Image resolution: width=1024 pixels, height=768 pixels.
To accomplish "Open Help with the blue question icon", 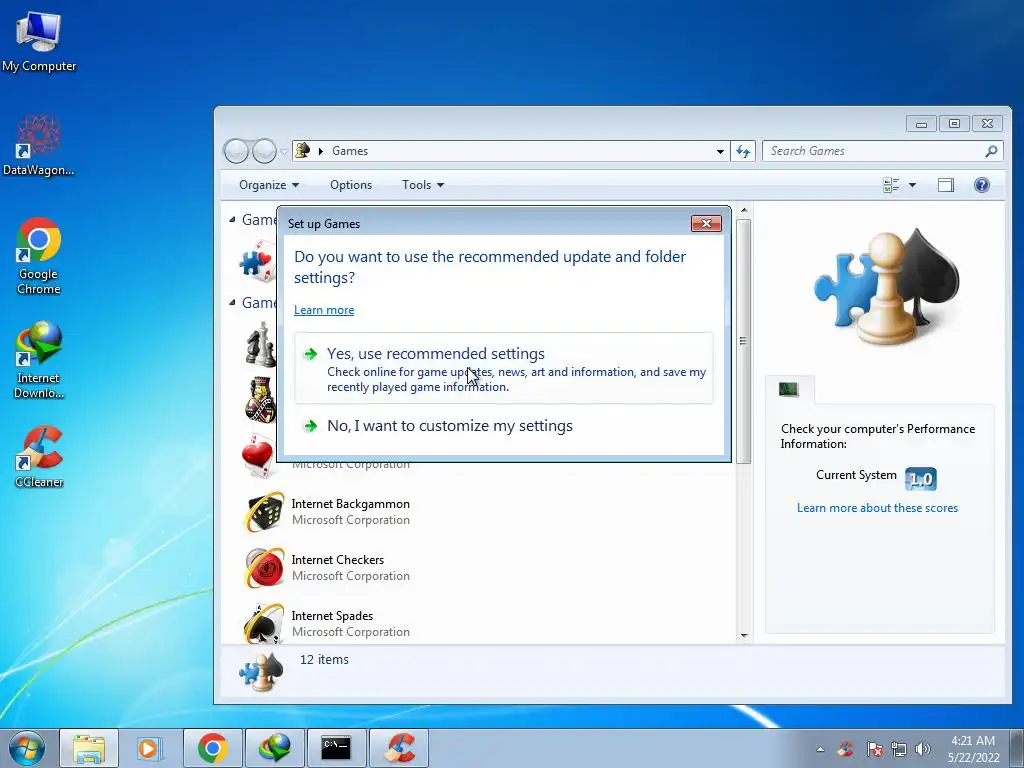I will tap(982, 185).
